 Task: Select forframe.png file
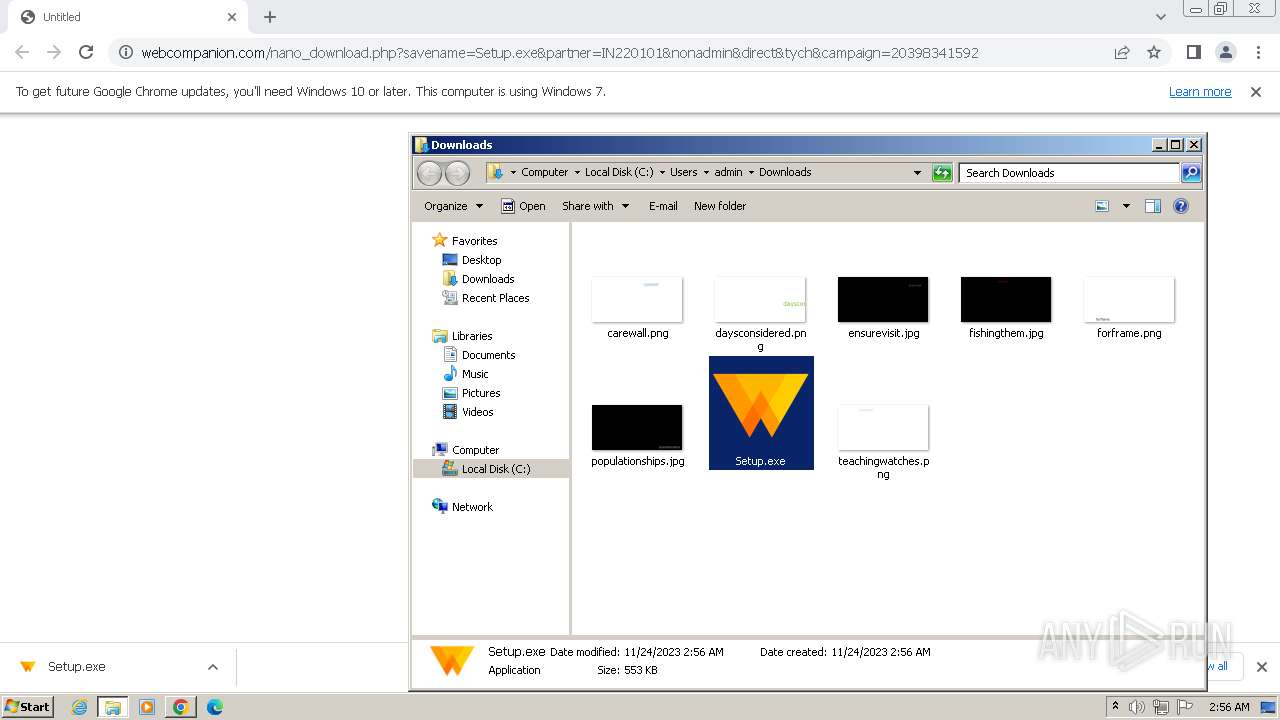click(1129, 308)
